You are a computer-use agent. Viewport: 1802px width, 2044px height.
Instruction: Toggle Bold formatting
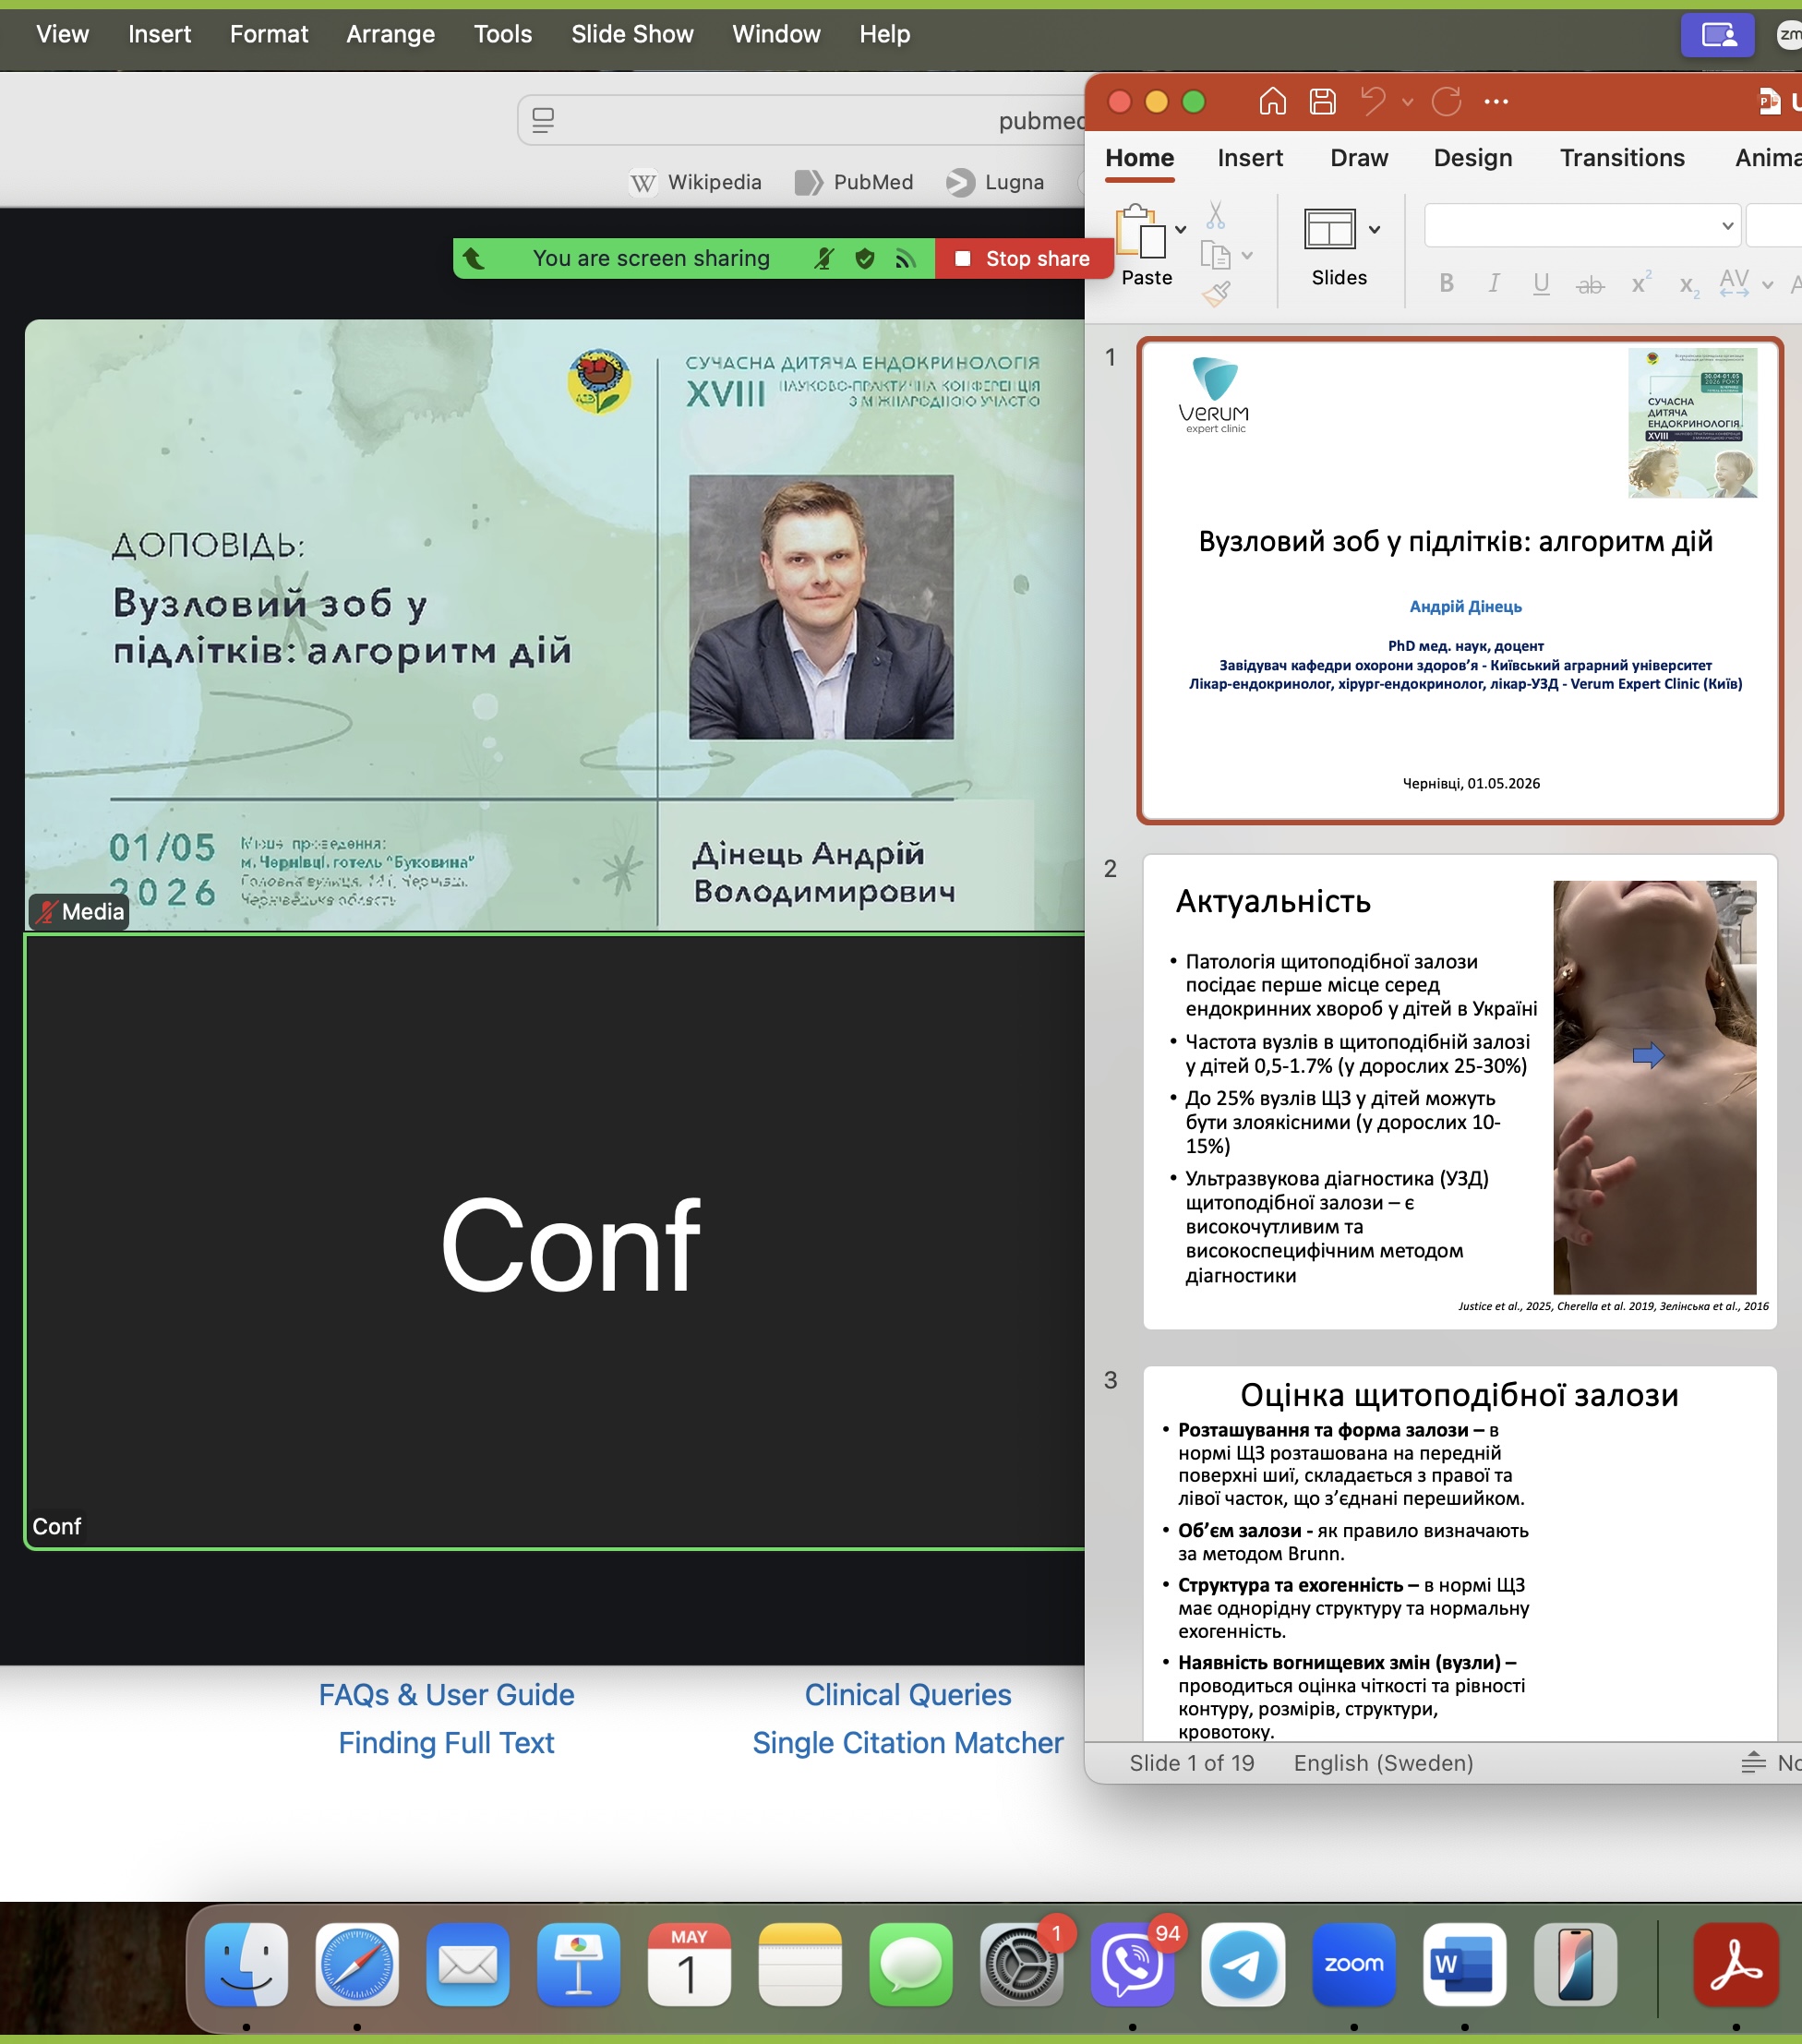tap(1446, 284)
